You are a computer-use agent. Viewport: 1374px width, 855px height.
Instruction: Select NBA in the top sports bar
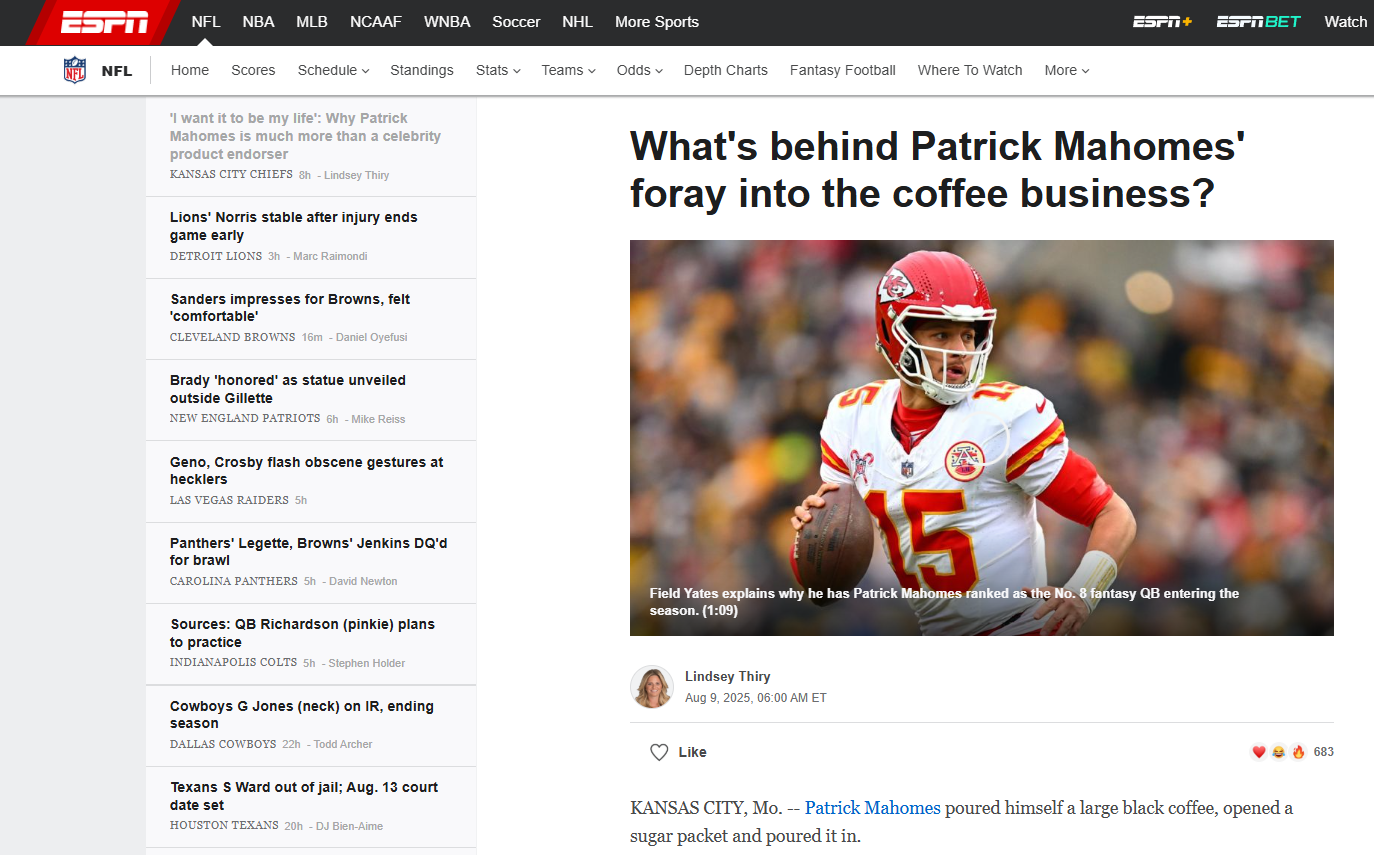(258, 22)
